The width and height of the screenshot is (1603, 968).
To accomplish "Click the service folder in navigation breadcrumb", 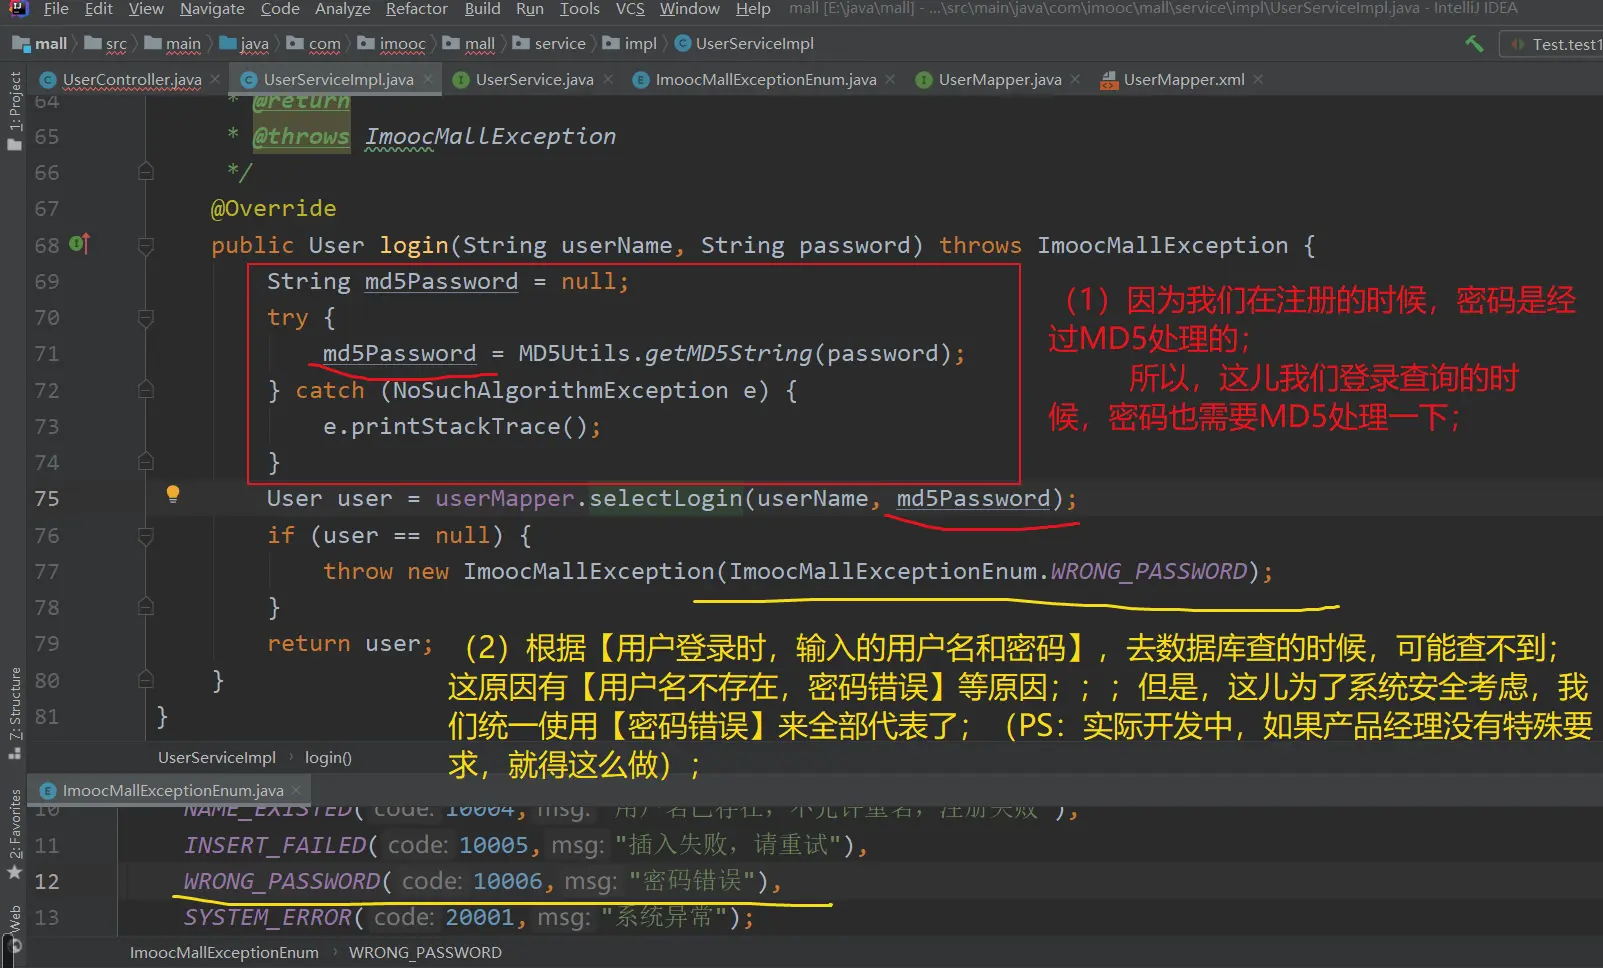I will (x=559, y=44).
